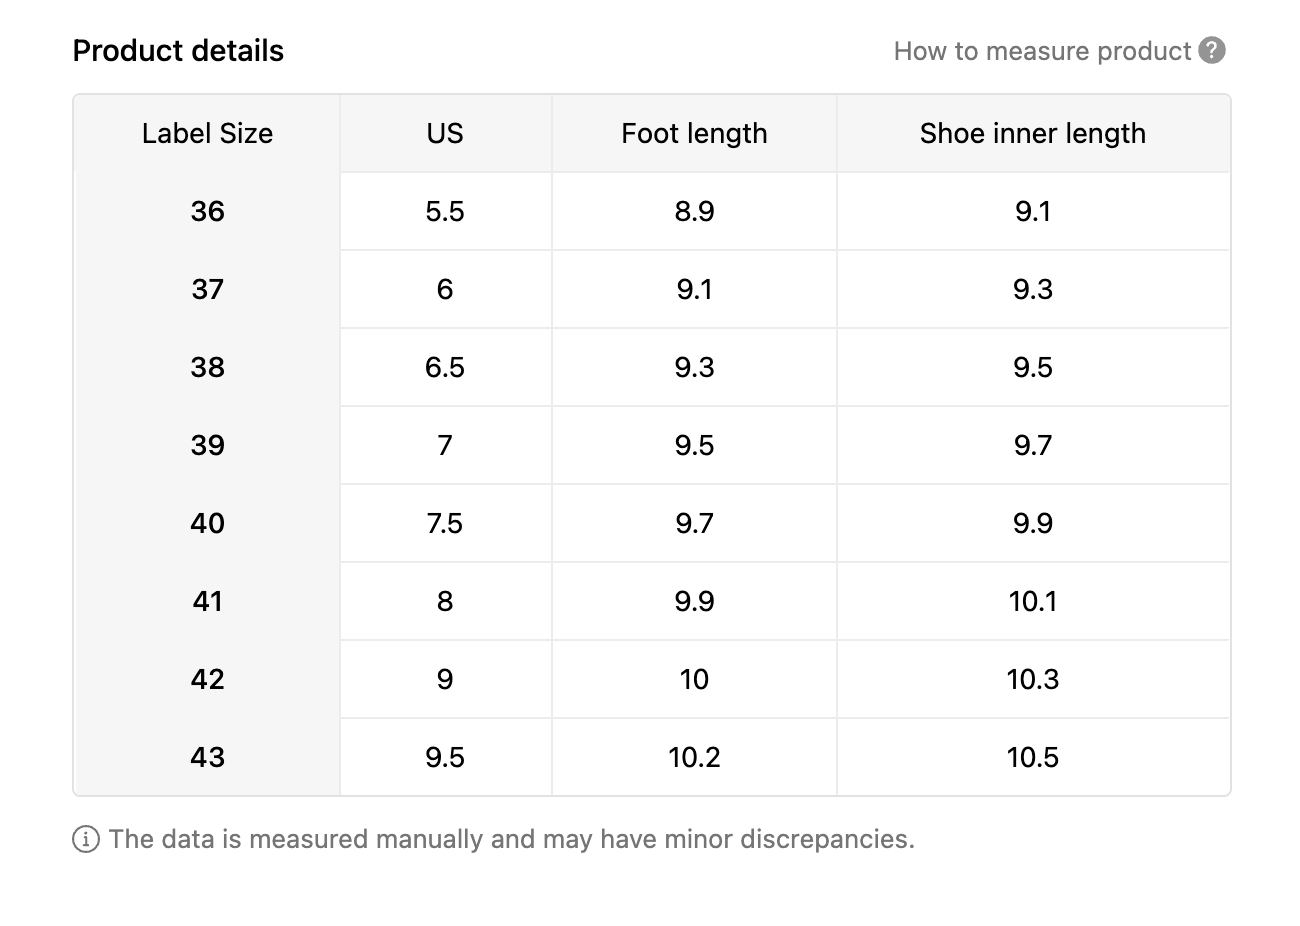
Task: Click the question mark help icon
Action: click(x=1212, y=50)
